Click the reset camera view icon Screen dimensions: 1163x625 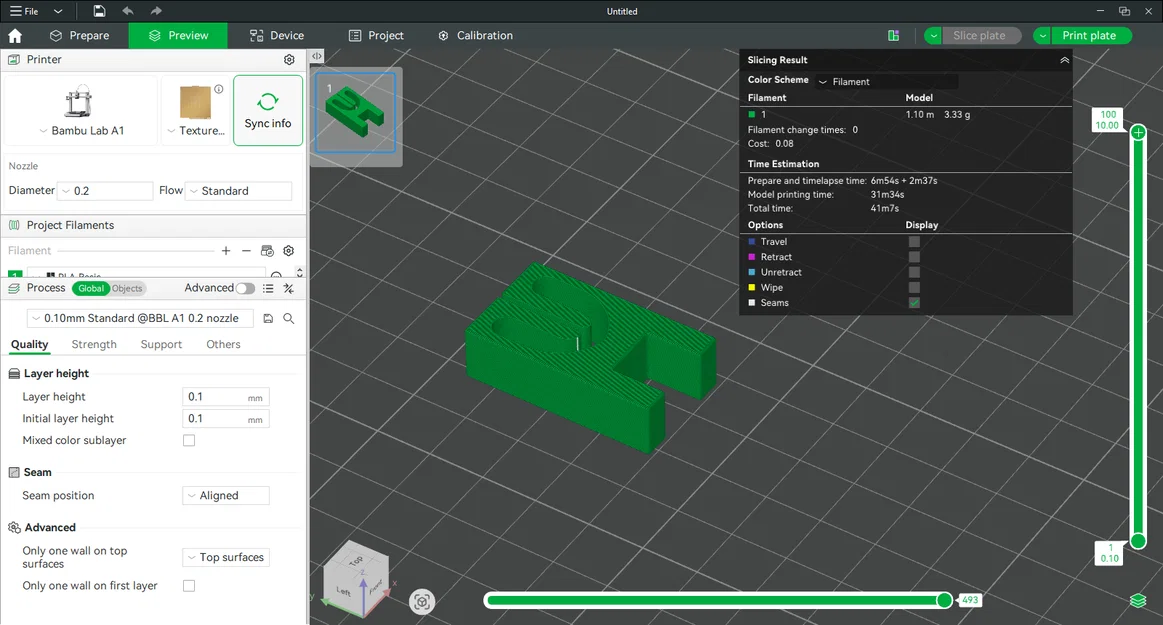click(422, 601)
